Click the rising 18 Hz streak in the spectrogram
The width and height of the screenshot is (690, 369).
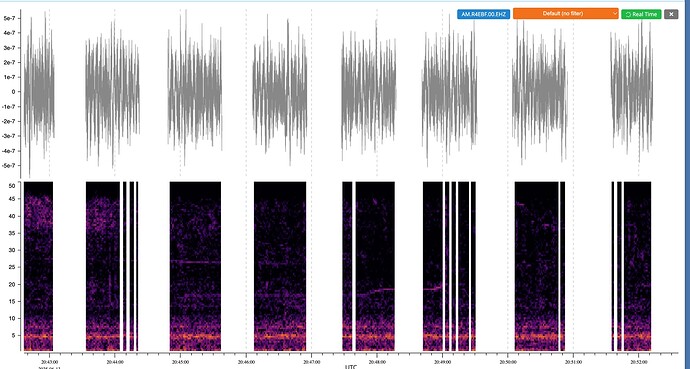click(376, 291)
